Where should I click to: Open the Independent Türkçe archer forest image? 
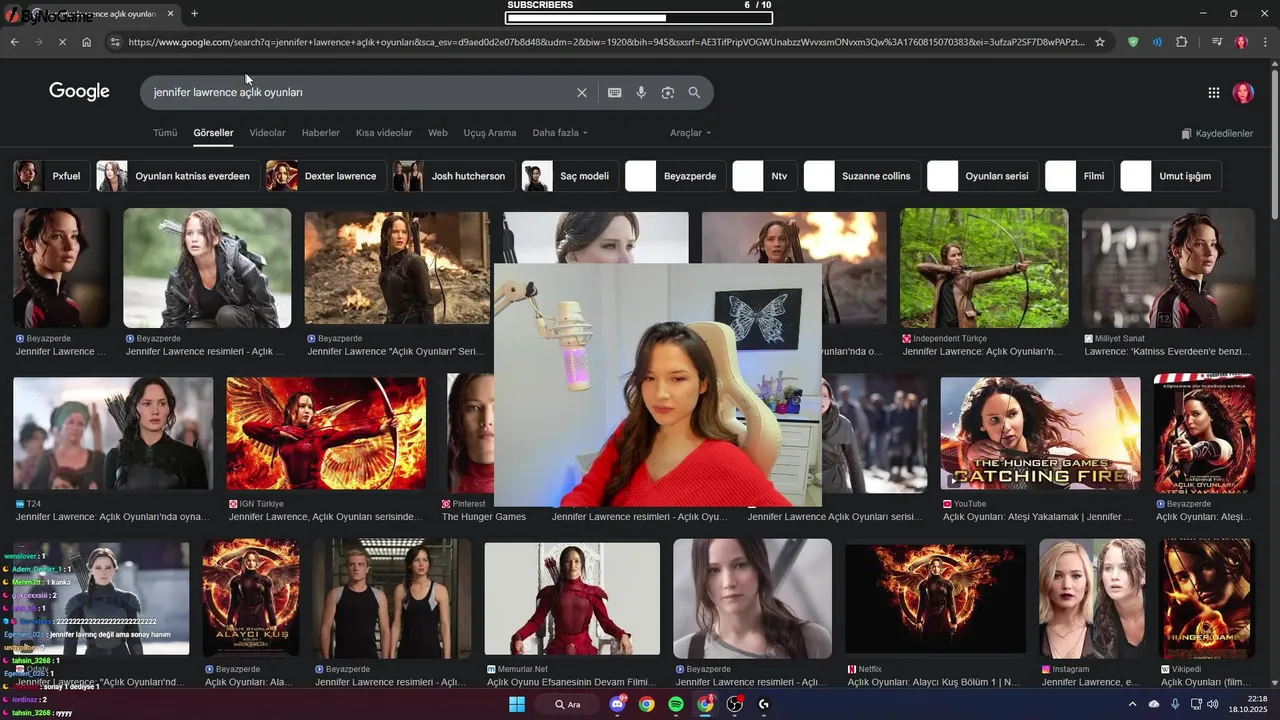click(984, 268)
